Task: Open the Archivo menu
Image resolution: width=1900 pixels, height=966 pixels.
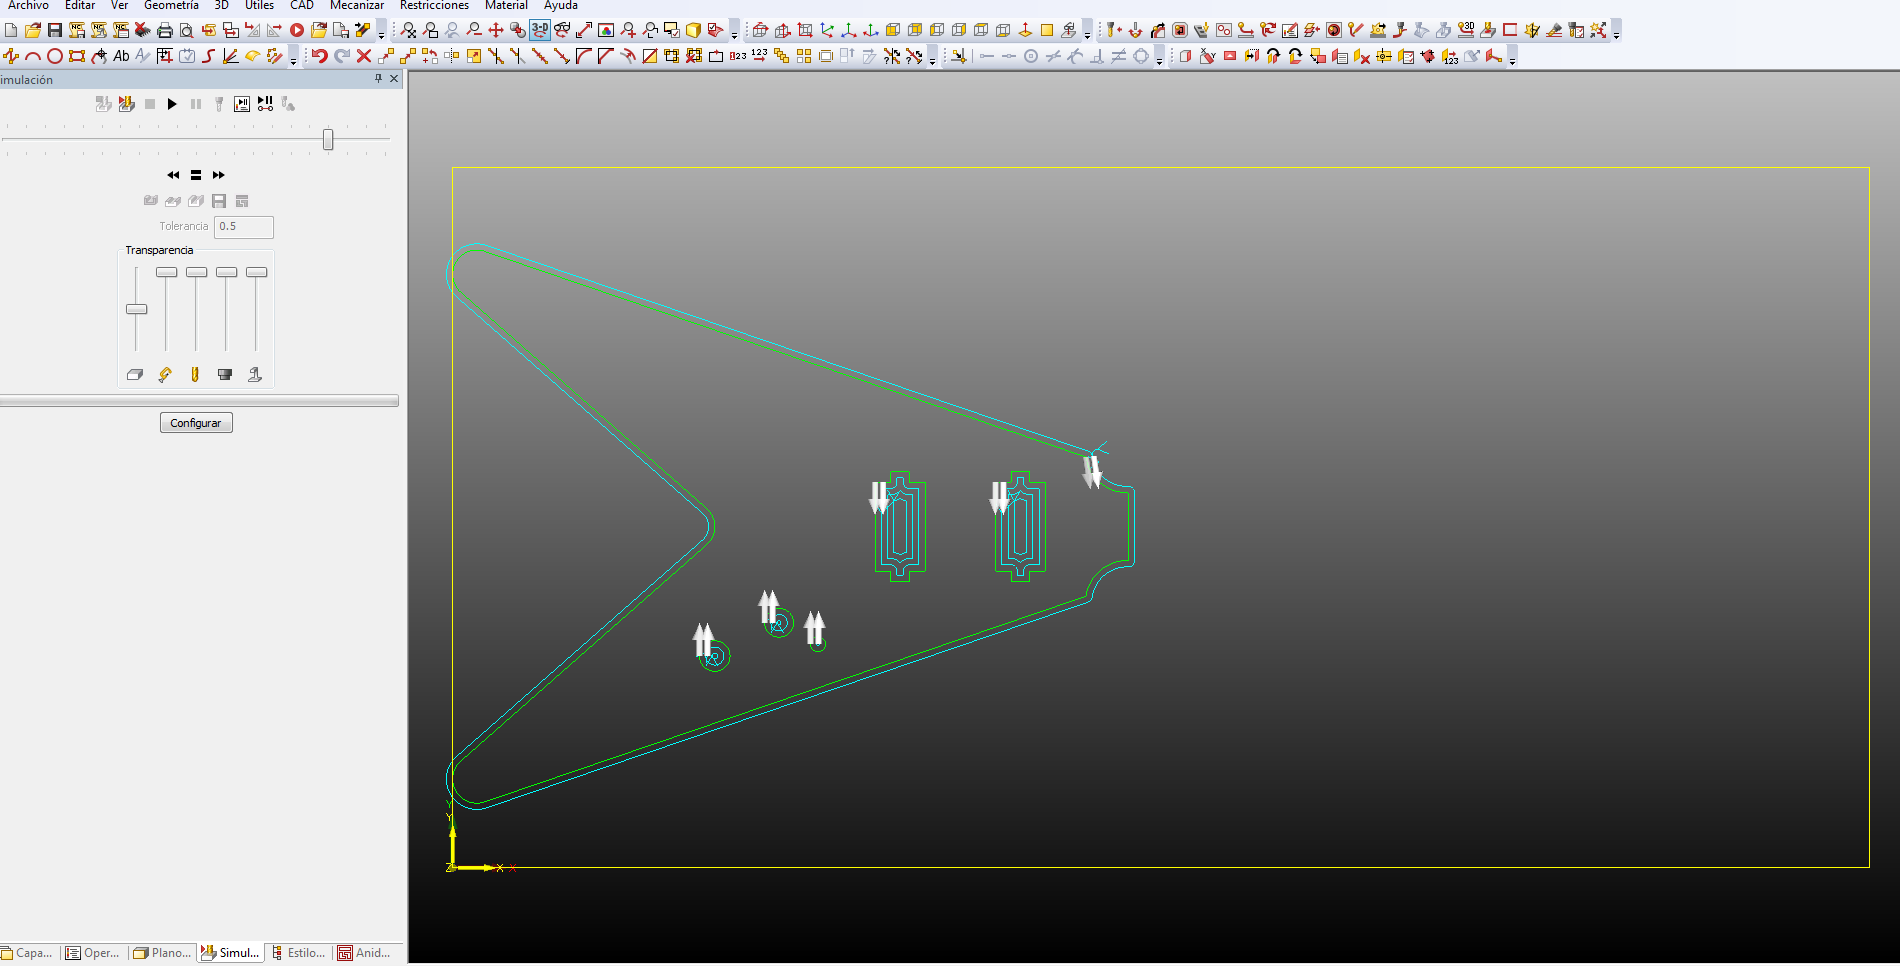Action: click(28, 6)
